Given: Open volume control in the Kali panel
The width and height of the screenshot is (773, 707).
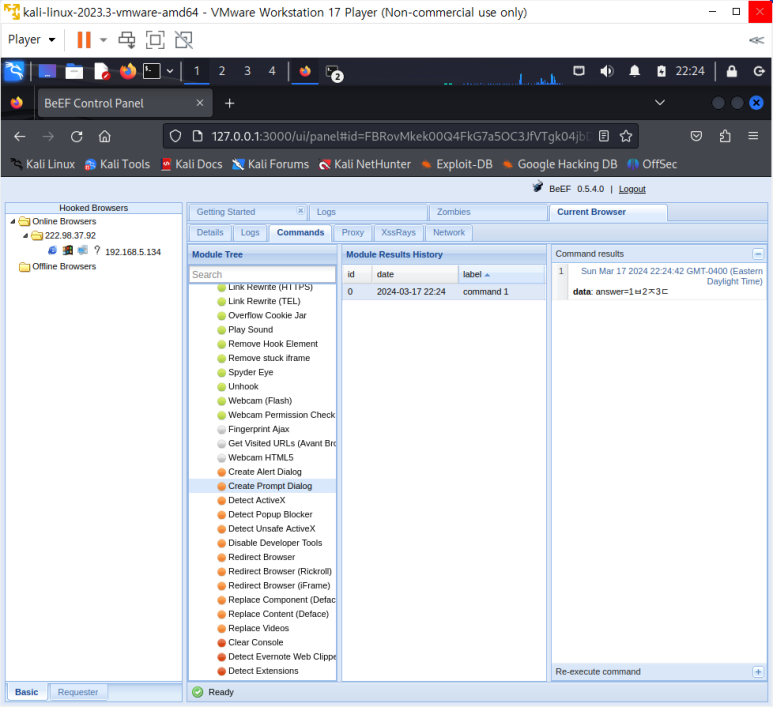Looking at the screenshot, I should pos(606,71).
